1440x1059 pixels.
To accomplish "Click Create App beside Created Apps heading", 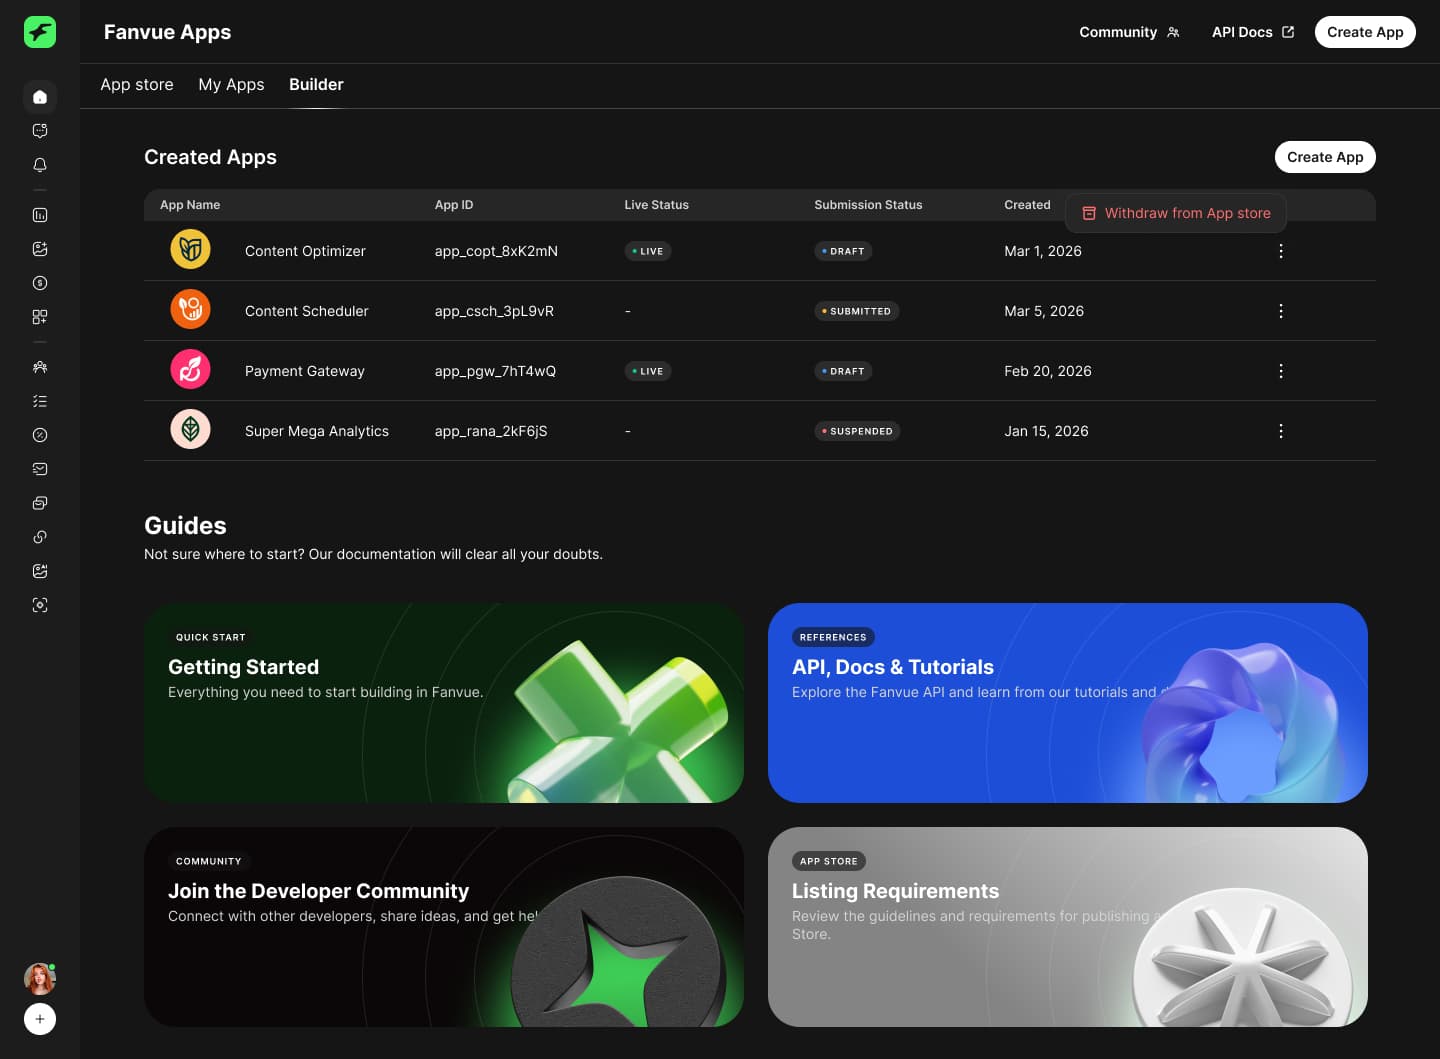I will pos(1325,157).
